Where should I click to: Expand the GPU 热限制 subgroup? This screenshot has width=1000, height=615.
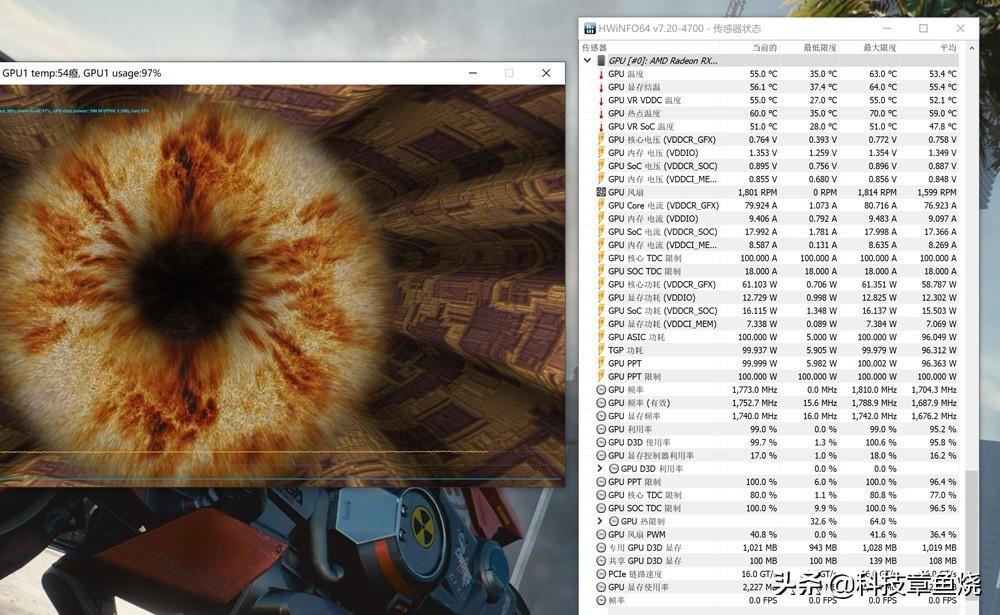(x=599, y=521)
